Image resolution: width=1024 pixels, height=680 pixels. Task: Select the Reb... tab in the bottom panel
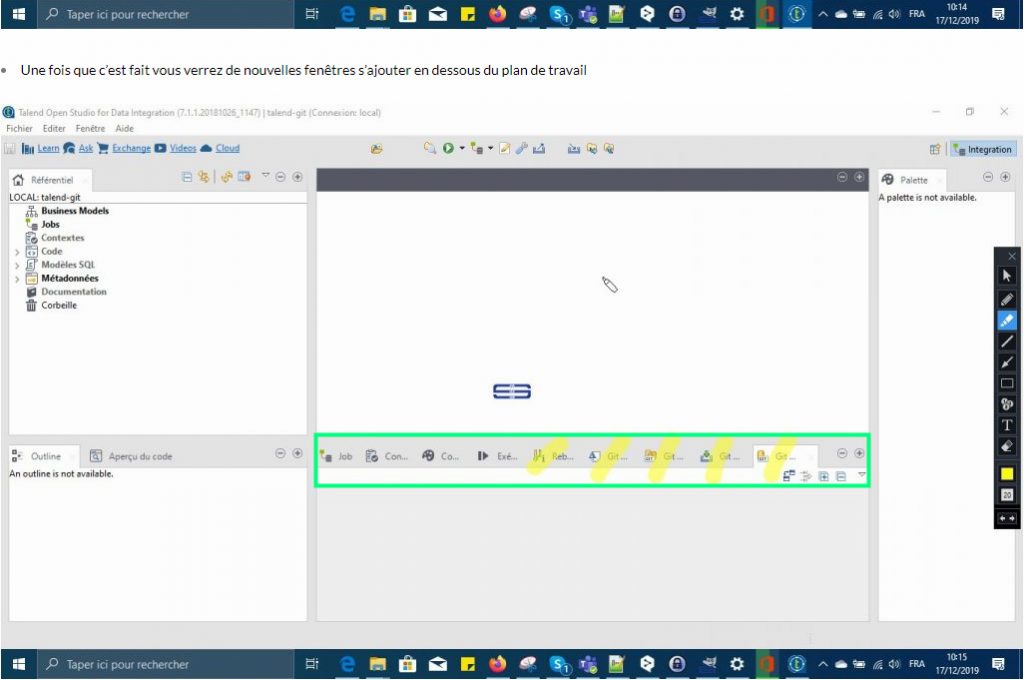pos(554,456)
